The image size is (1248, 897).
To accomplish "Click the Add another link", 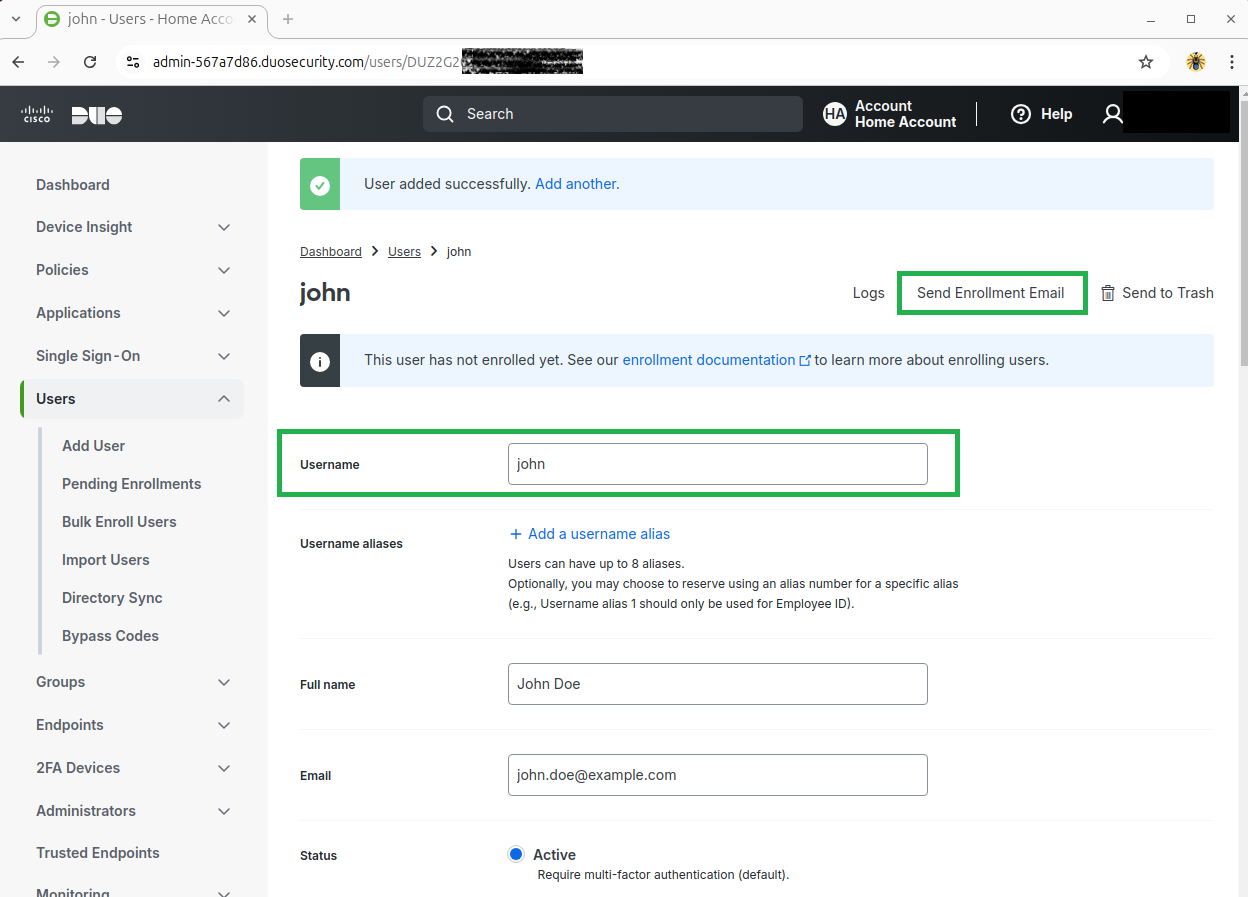I will click(x=577, y=184).
